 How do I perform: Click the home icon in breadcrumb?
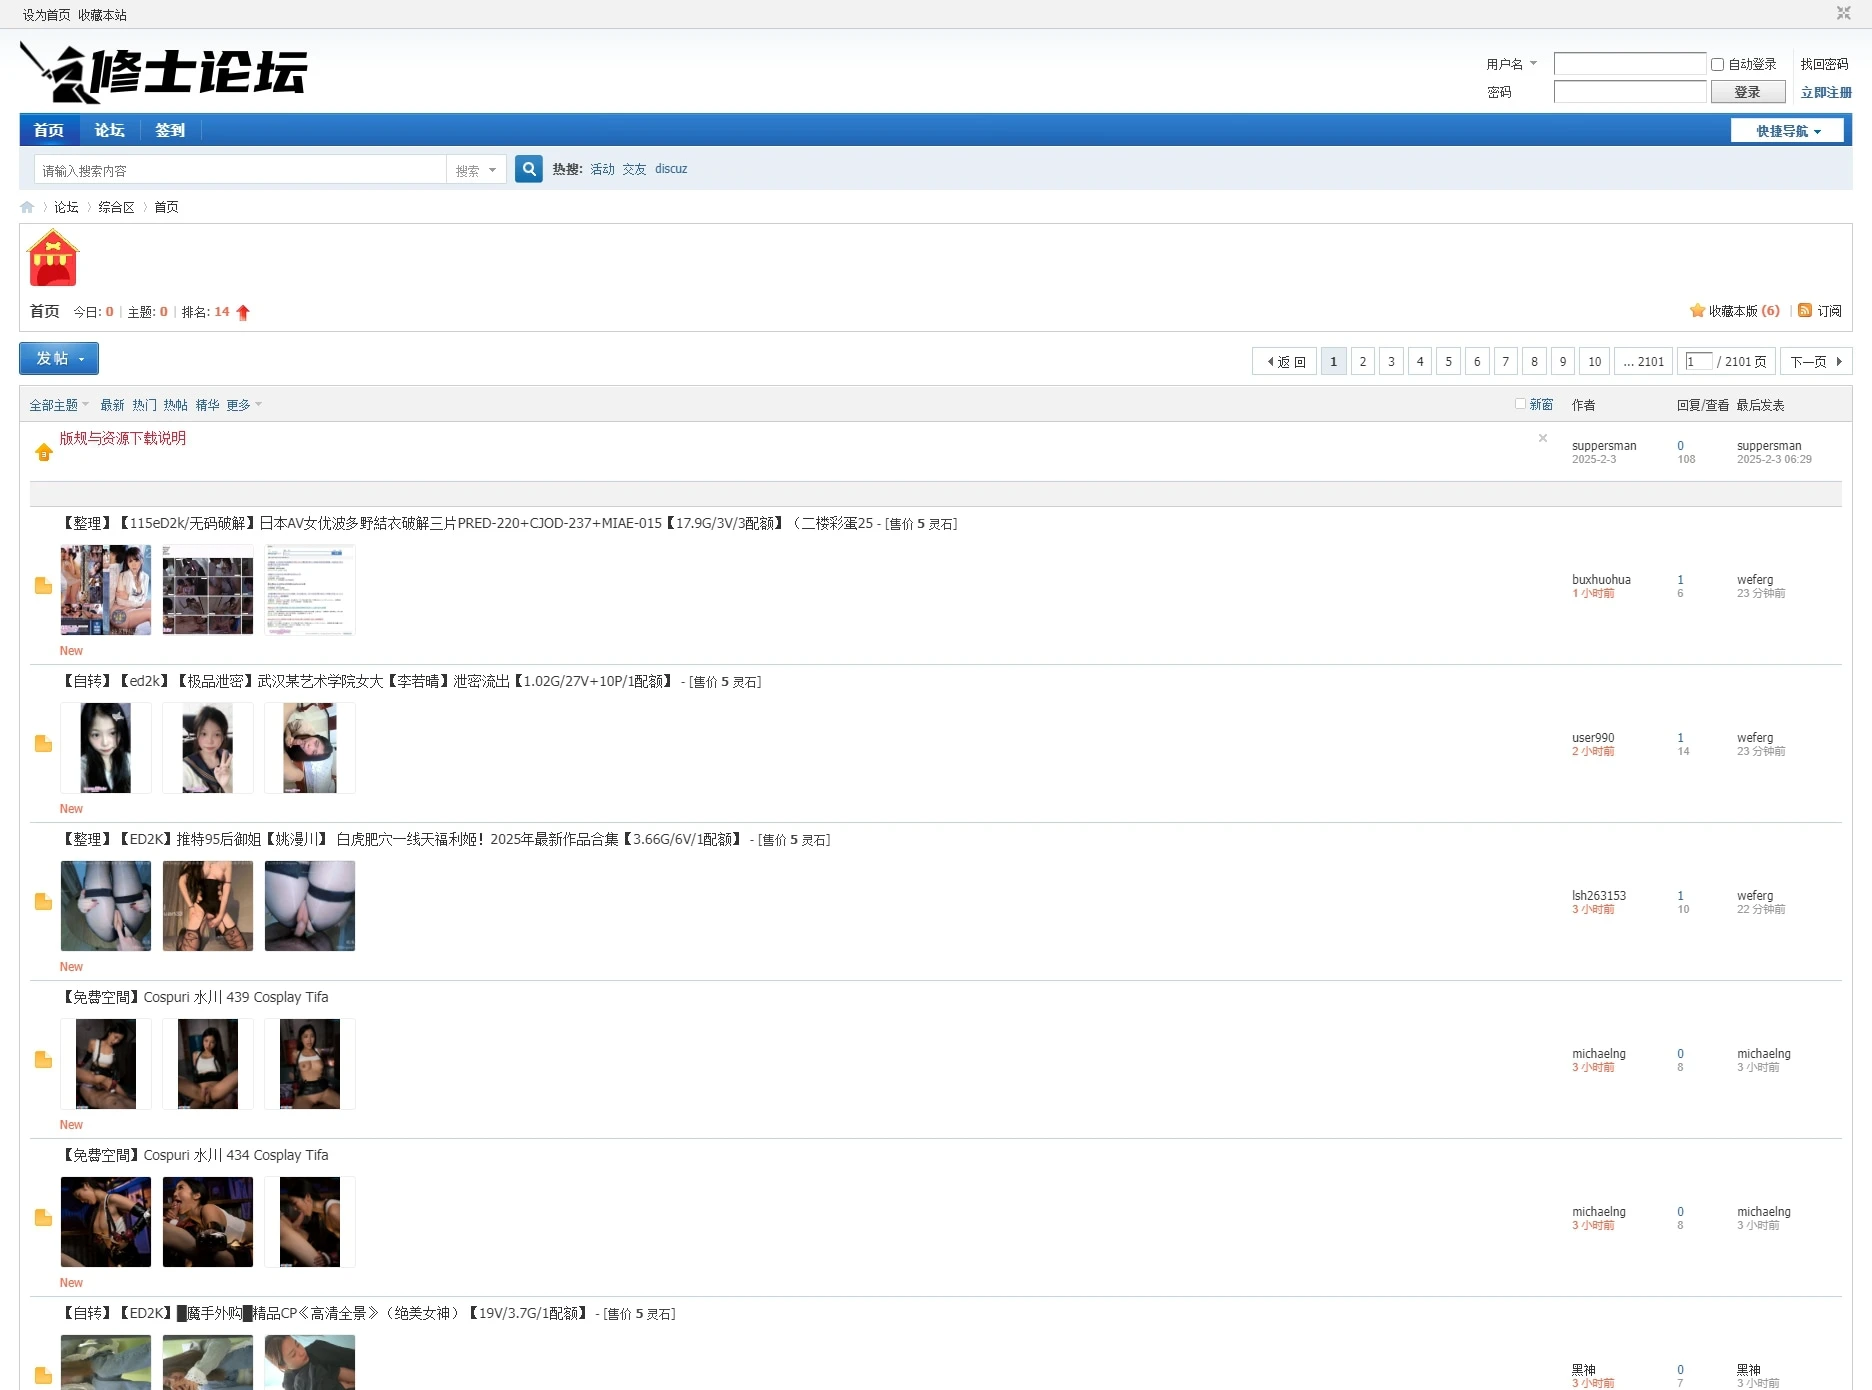pos(27,207)
